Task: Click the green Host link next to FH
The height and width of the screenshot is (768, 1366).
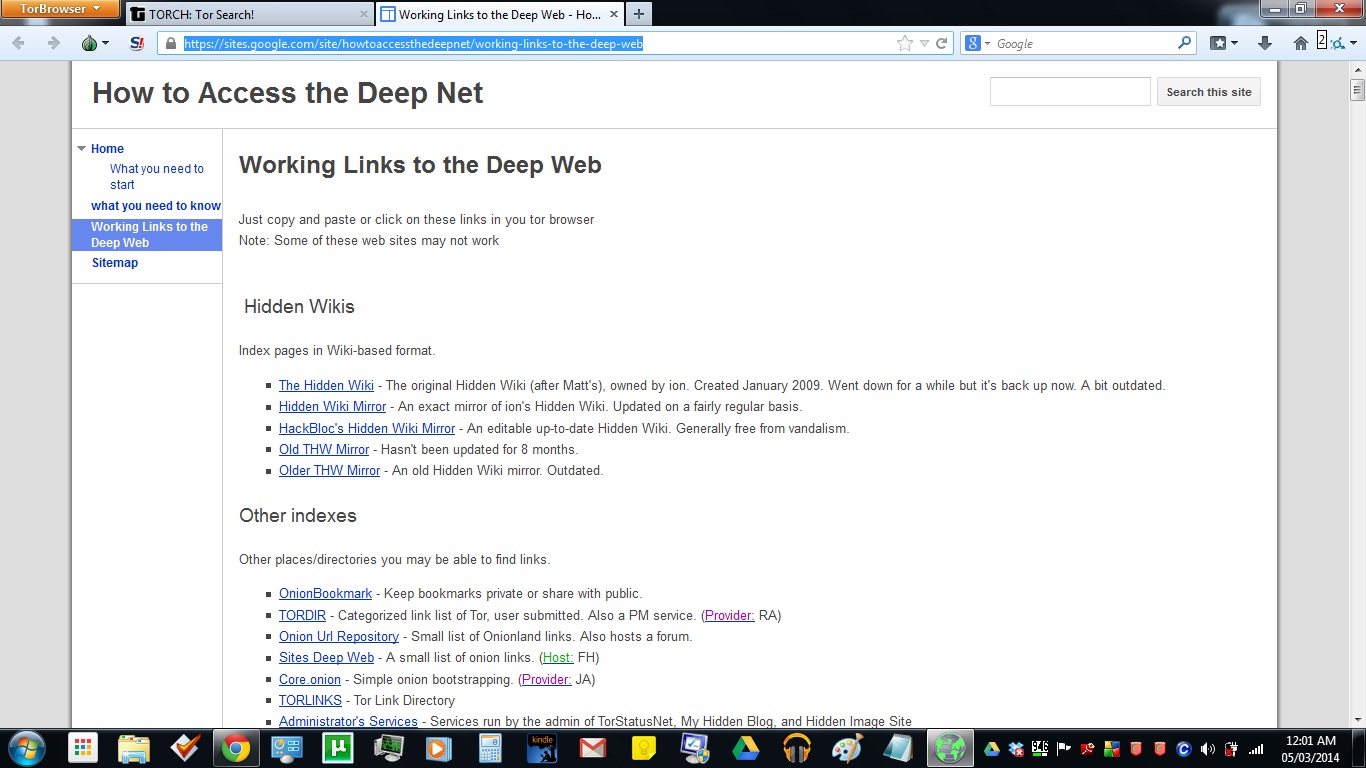Action: coord(557,658)
